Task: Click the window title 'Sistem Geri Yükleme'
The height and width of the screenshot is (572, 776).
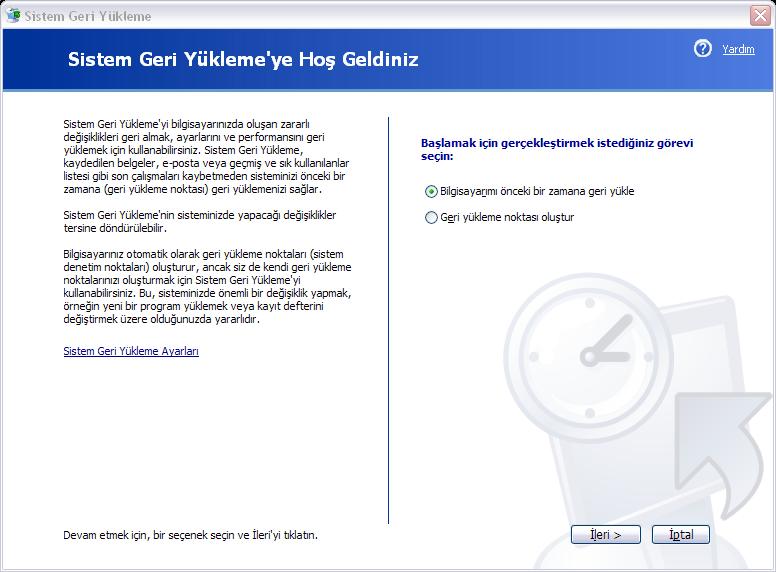Action: tap(88, 16)
